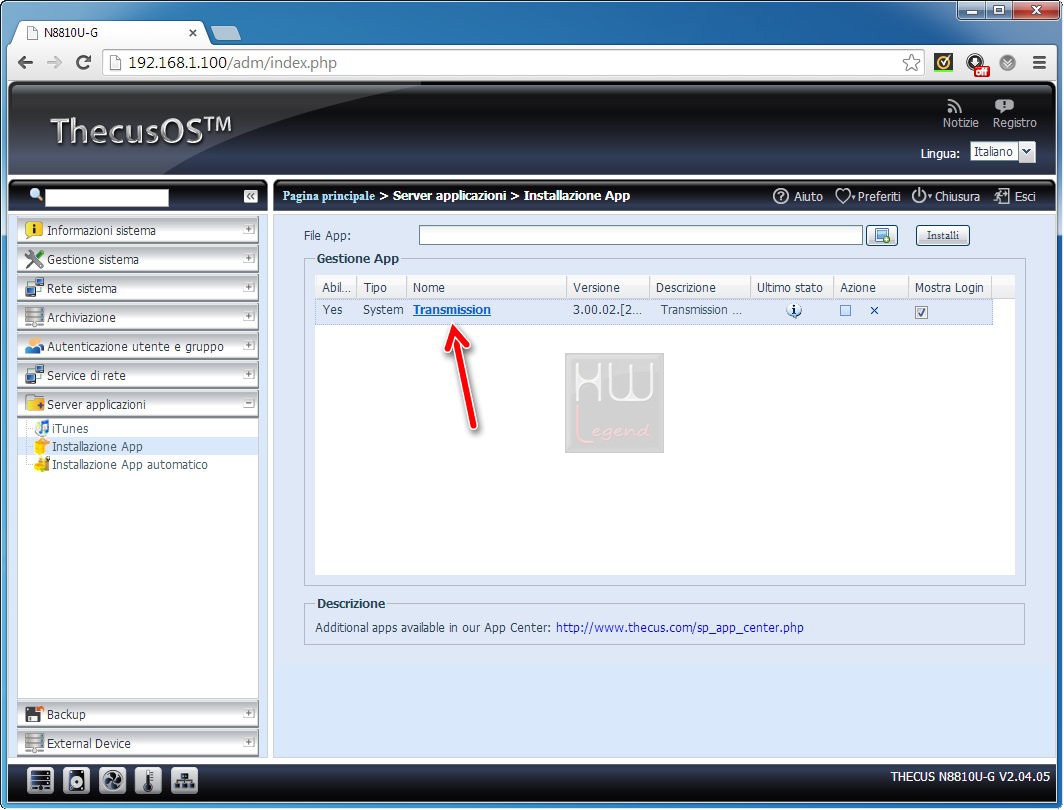Screen dimensions: 1064x810
Task: Click the Gestione sistema tools icon
Action: (x=33, y=258)
